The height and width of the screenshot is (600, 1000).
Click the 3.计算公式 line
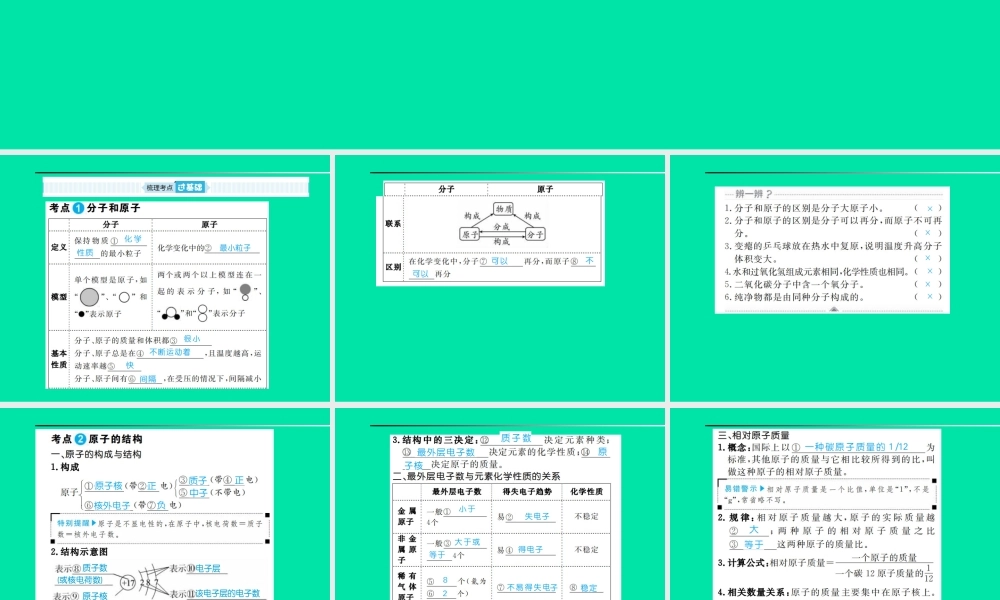click(825, 567)
